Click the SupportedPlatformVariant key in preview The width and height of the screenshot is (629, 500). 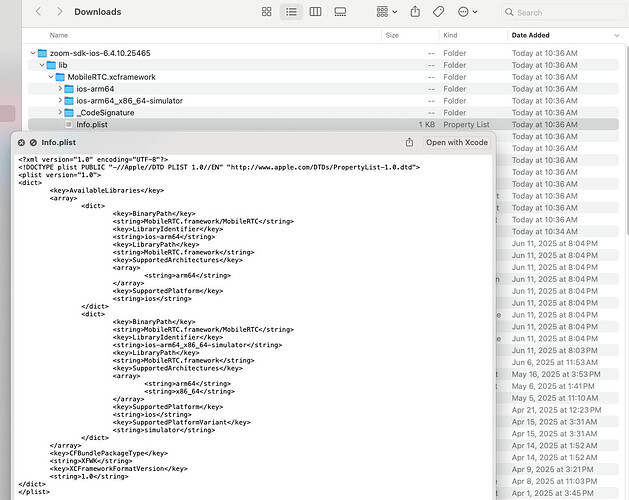181,422
